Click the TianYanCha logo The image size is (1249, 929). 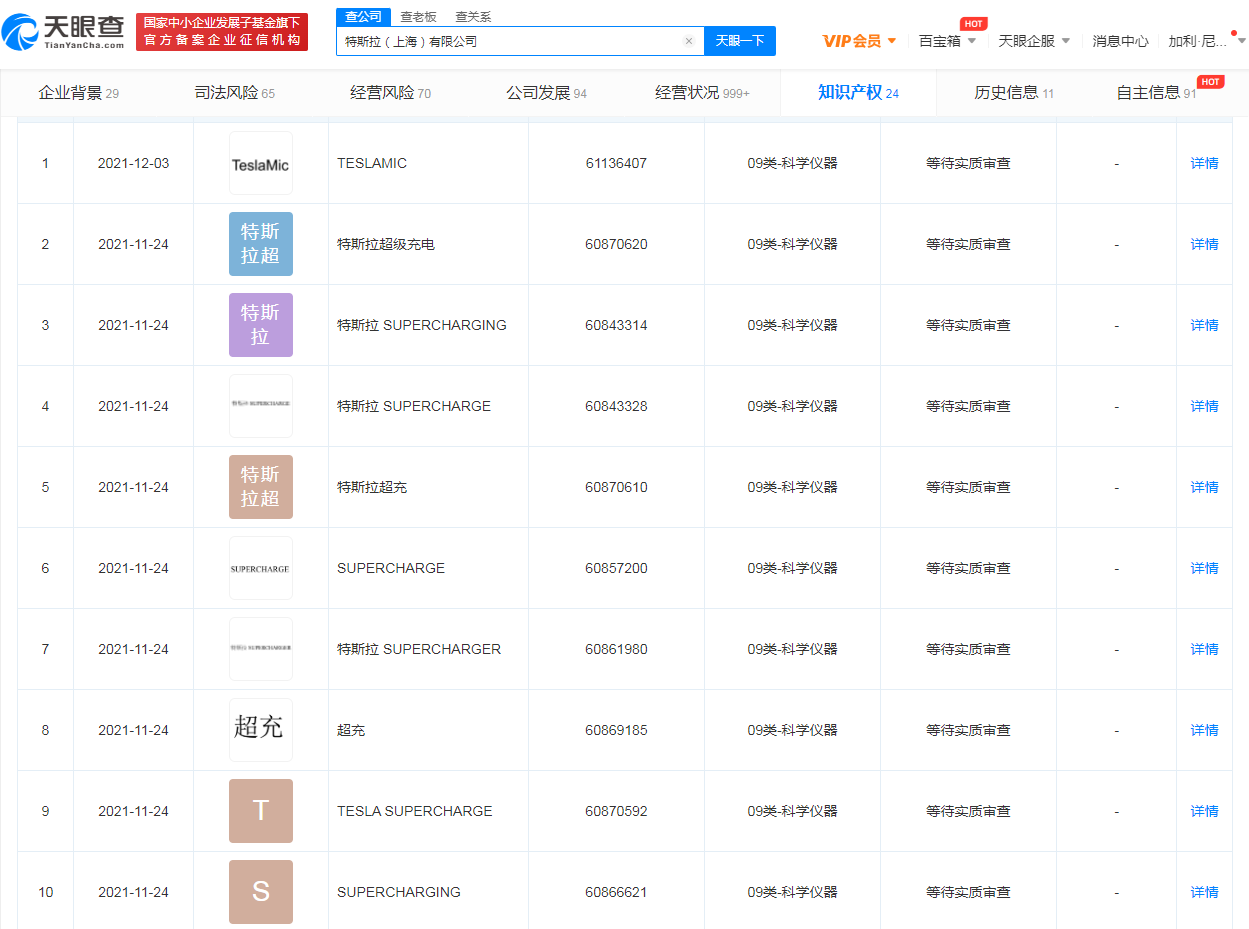point(63,32)
